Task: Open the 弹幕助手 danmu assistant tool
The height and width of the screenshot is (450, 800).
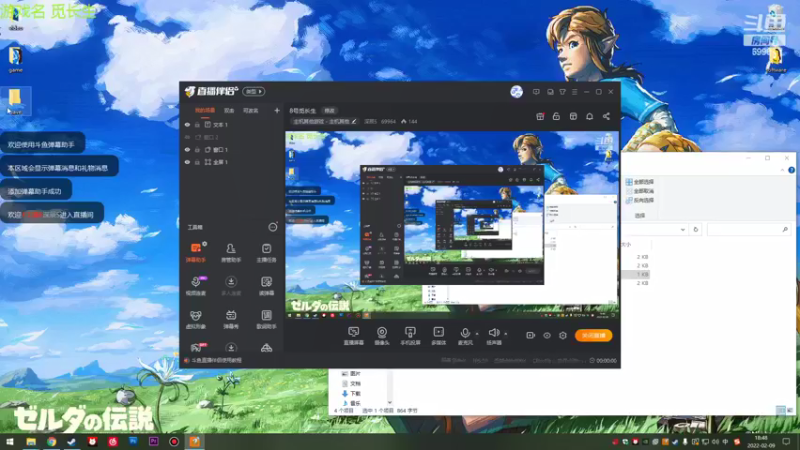Action: click(196, 253)
